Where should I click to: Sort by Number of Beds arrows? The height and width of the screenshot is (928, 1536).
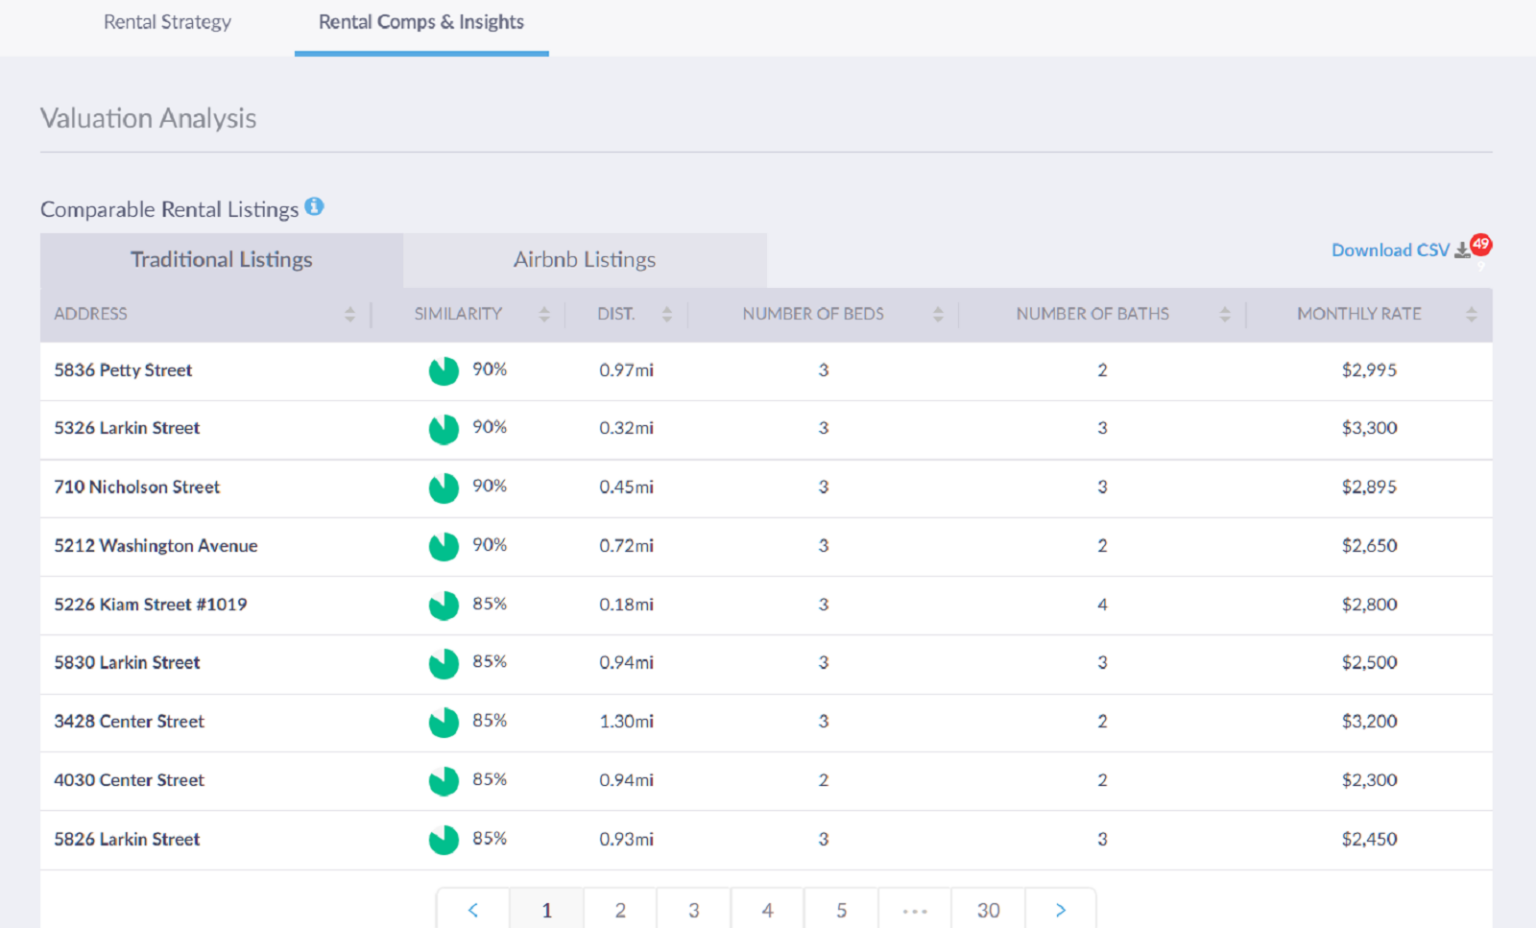tap(938, 314)
